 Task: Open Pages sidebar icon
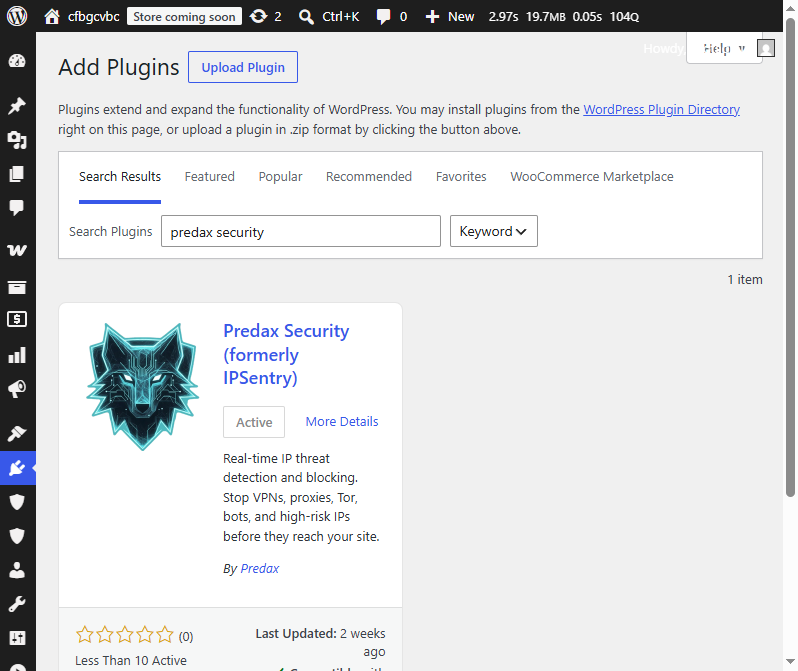17,174
